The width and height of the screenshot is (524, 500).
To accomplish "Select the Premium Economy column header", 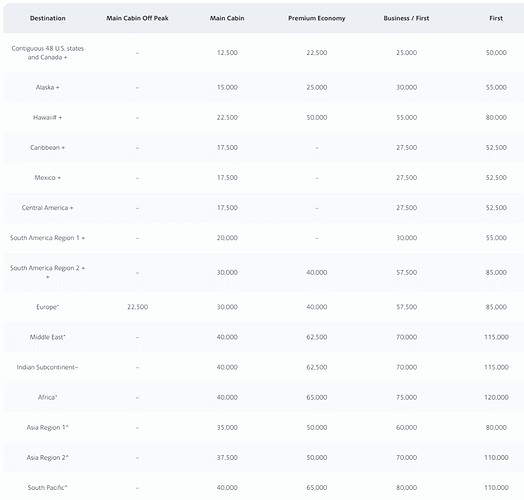I will 316,18.
